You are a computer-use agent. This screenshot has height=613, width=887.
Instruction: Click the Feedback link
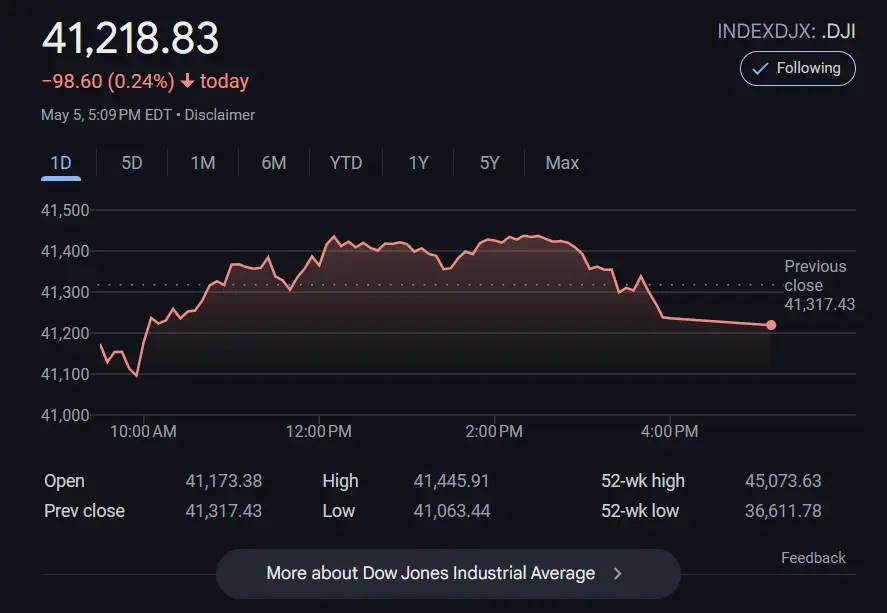tap(813, 558)
